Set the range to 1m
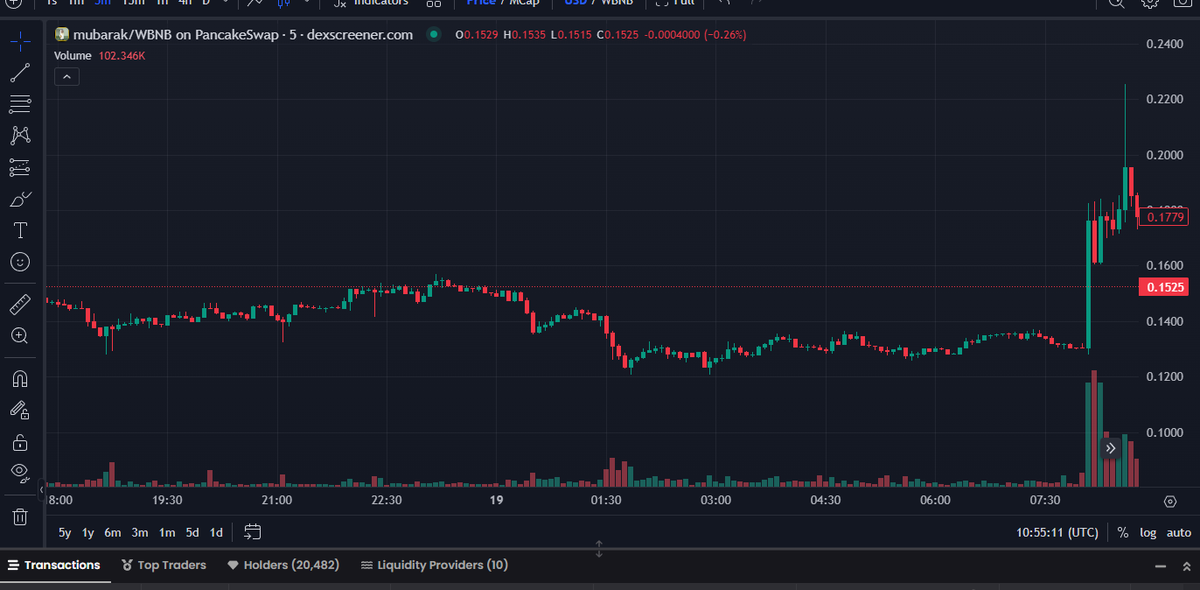 [167, 533]
